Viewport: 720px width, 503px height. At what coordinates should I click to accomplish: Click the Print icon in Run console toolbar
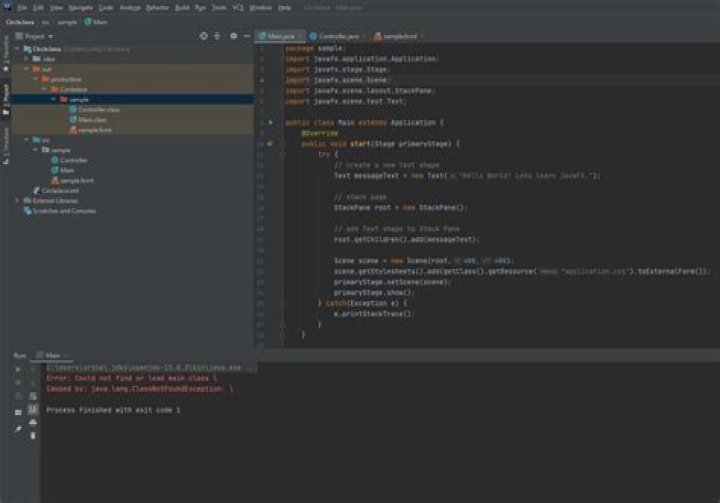(x=33, y=422)
